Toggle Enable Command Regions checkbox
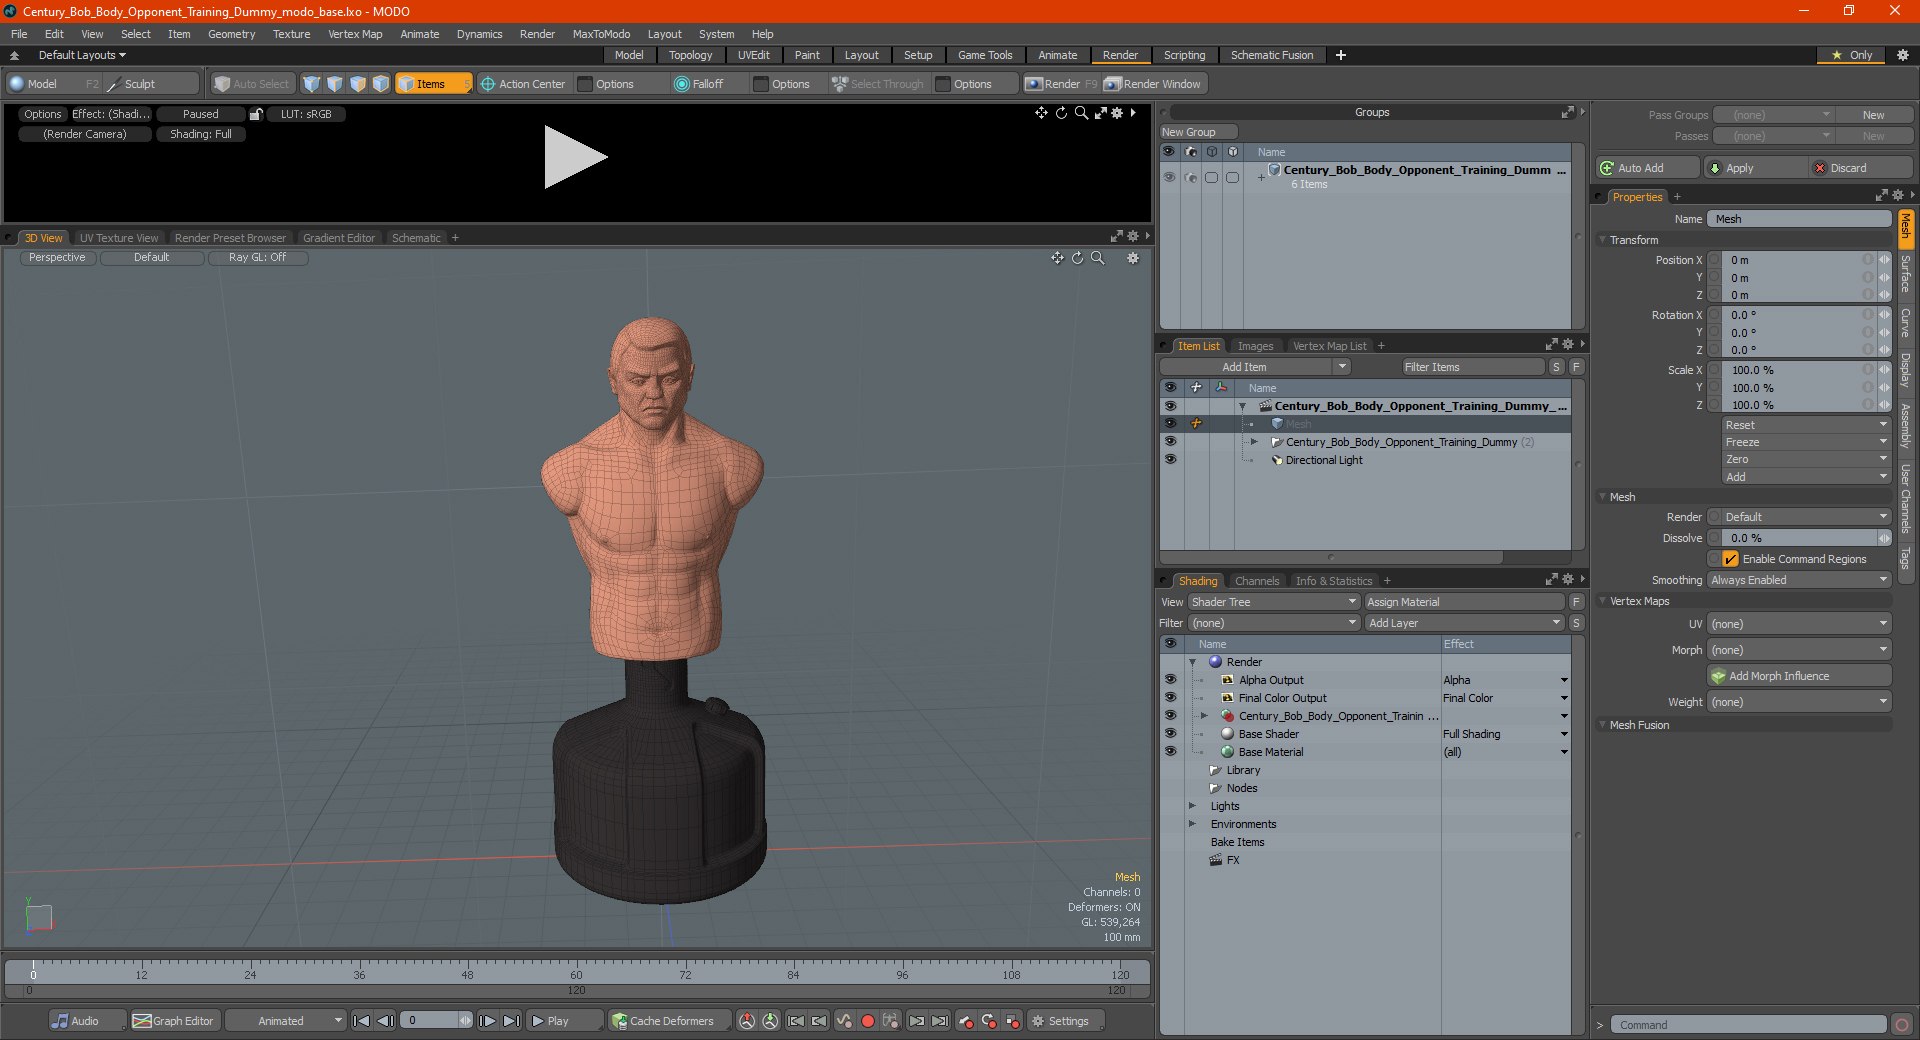Screen dimensions: 1920x1040 1730,559
